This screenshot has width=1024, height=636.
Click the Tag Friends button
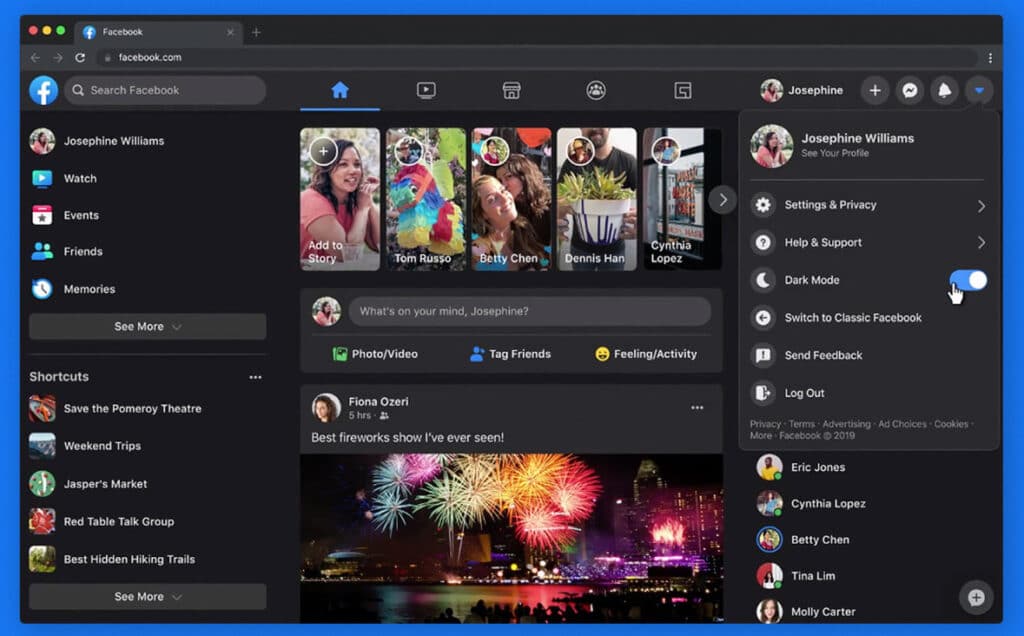[x=510, y=354]
